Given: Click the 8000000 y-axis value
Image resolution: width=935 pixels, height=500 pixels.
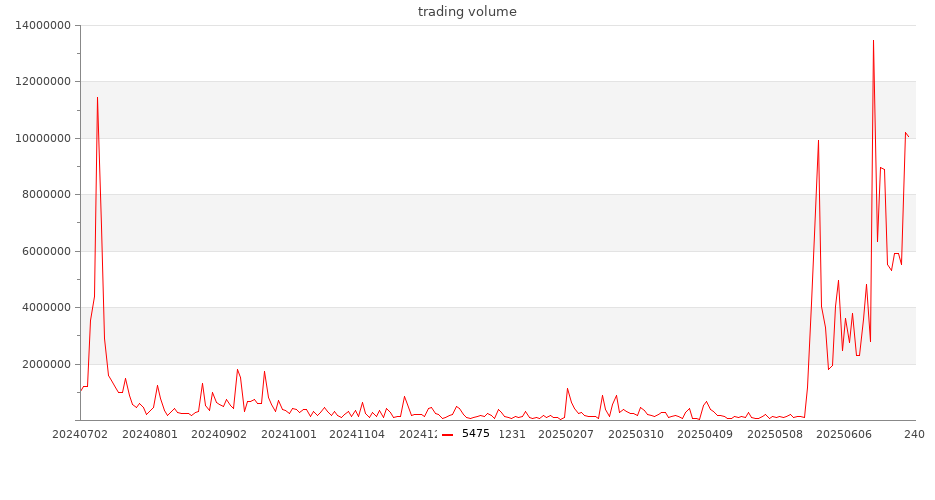Looking at the screenshot, I should point(45,195).
